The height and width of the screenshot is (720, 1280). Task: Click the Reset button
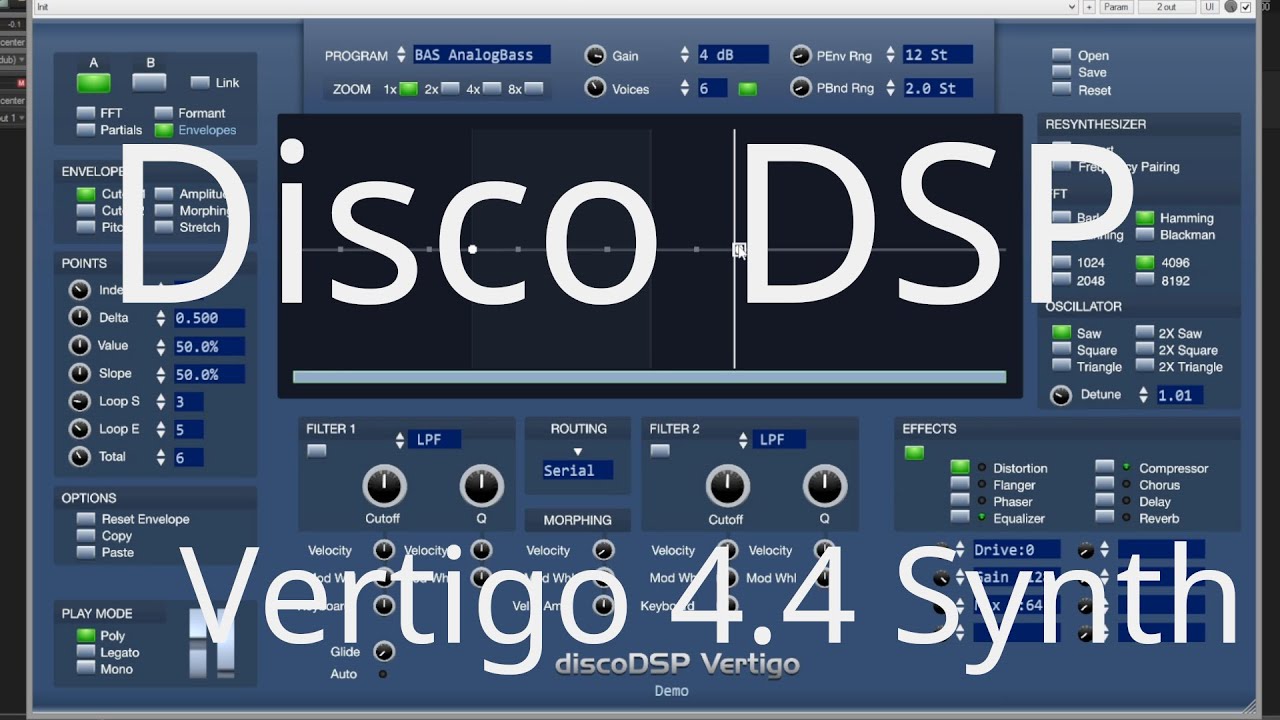[1061, 90]
